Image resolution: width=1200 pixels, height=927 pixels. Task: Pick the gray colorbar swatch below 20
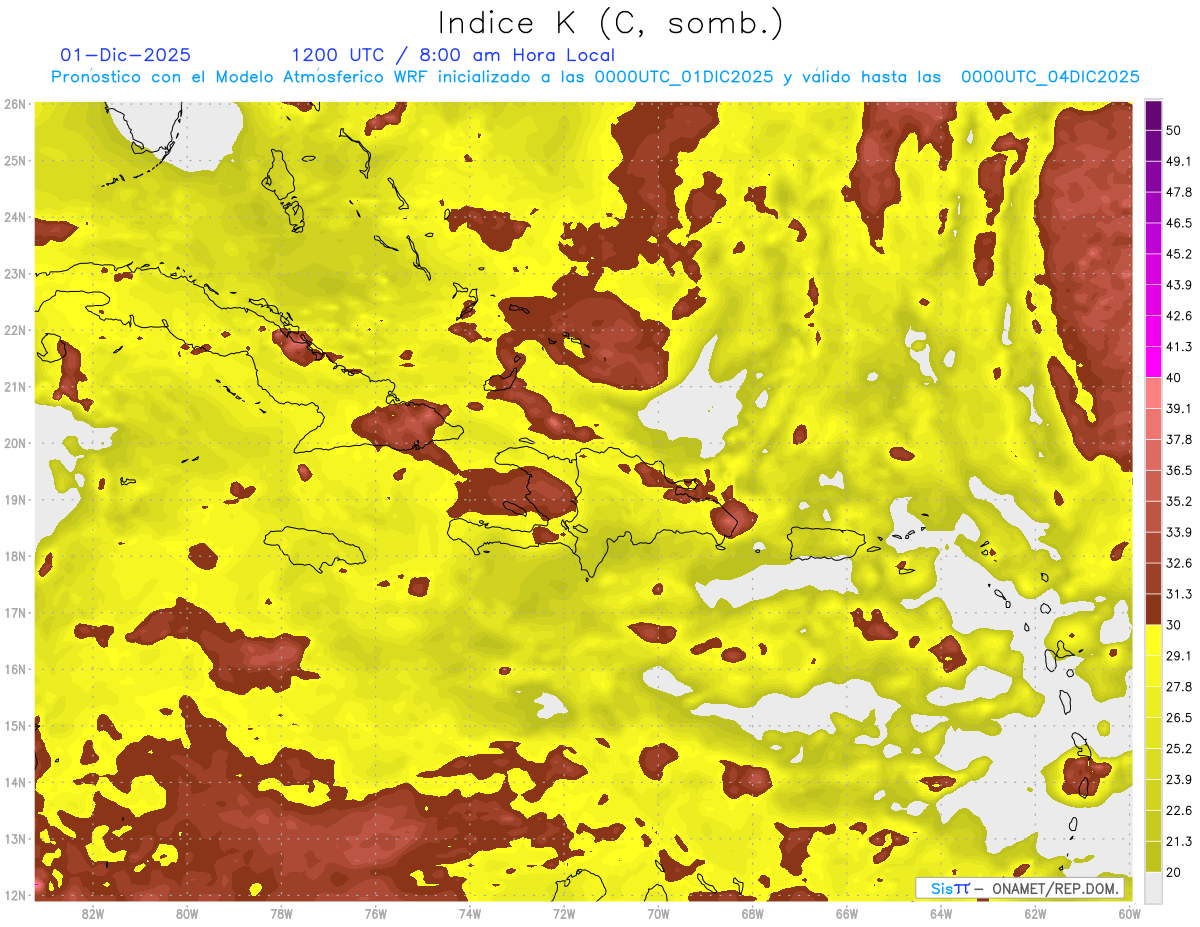[1153, 887]
